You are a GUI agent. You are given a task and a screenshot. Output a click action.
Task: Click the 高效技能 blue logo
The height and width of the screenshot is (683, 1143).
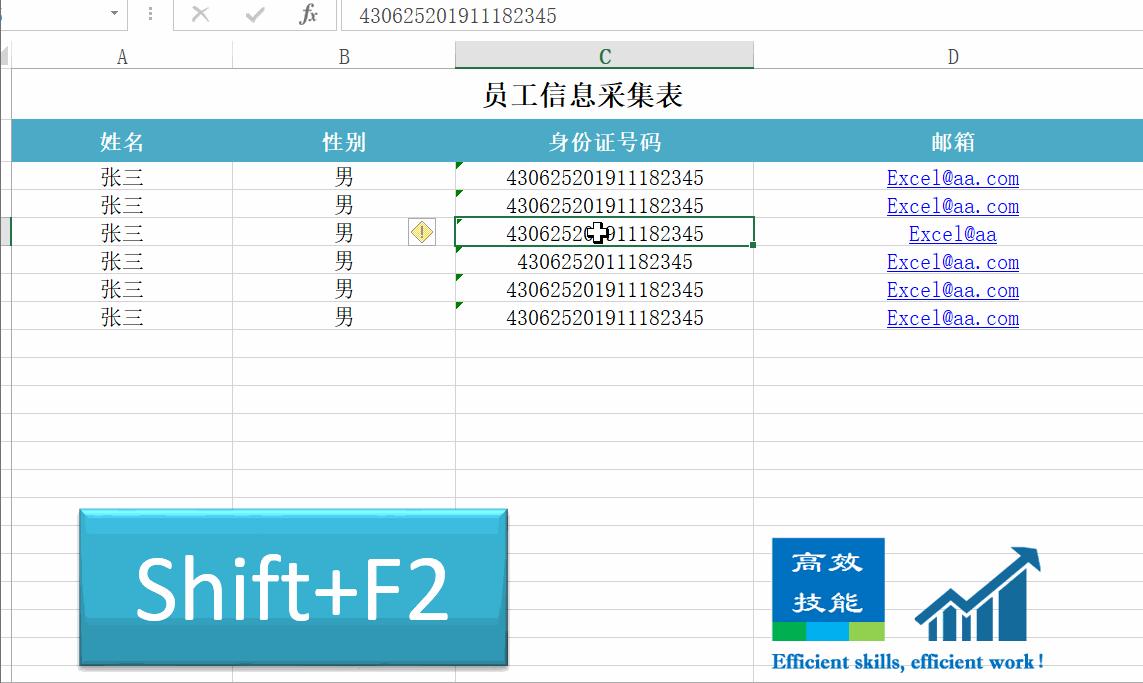point(828,588)
